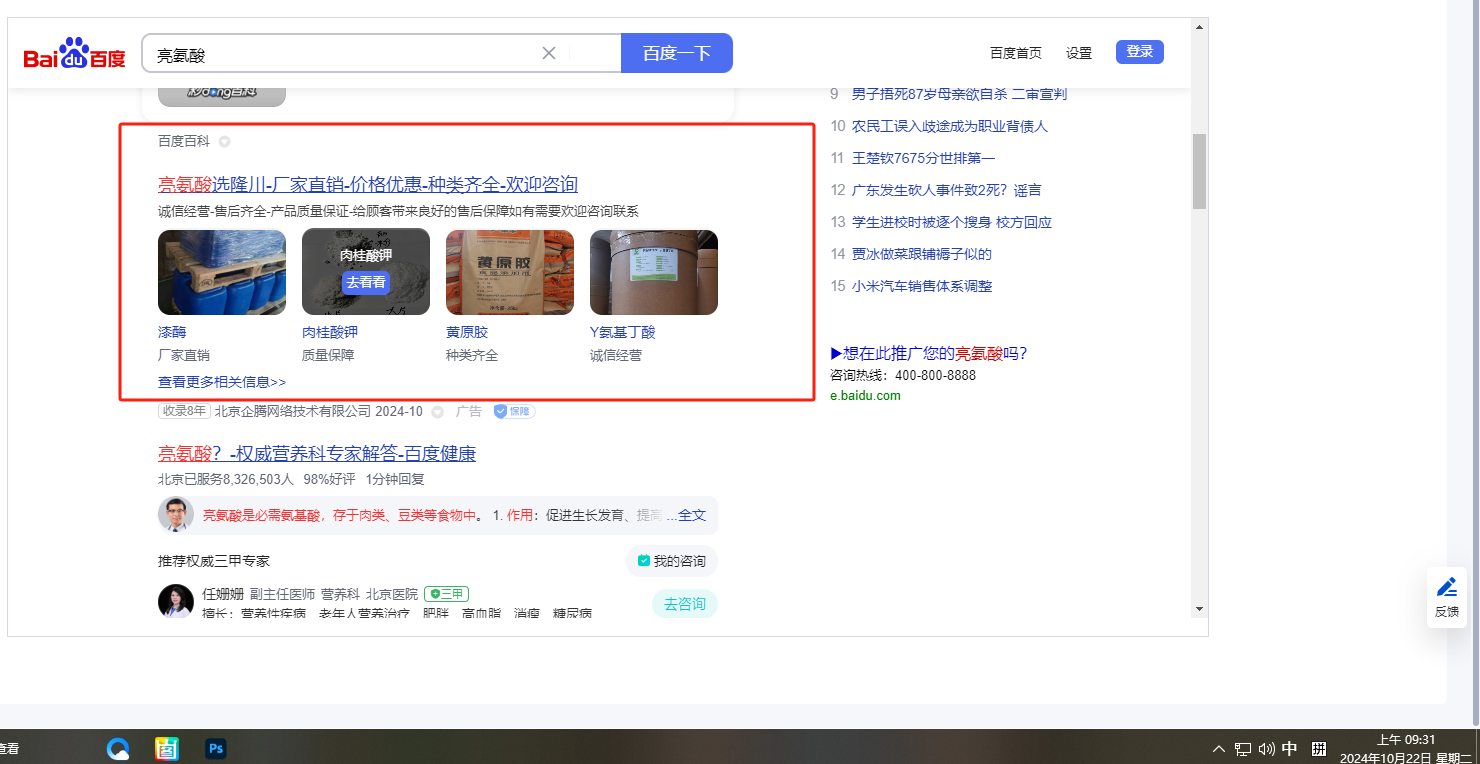Click the 收录8年 badge
Viewport: 1480px width, 764px height.
(x=184, y=411)
